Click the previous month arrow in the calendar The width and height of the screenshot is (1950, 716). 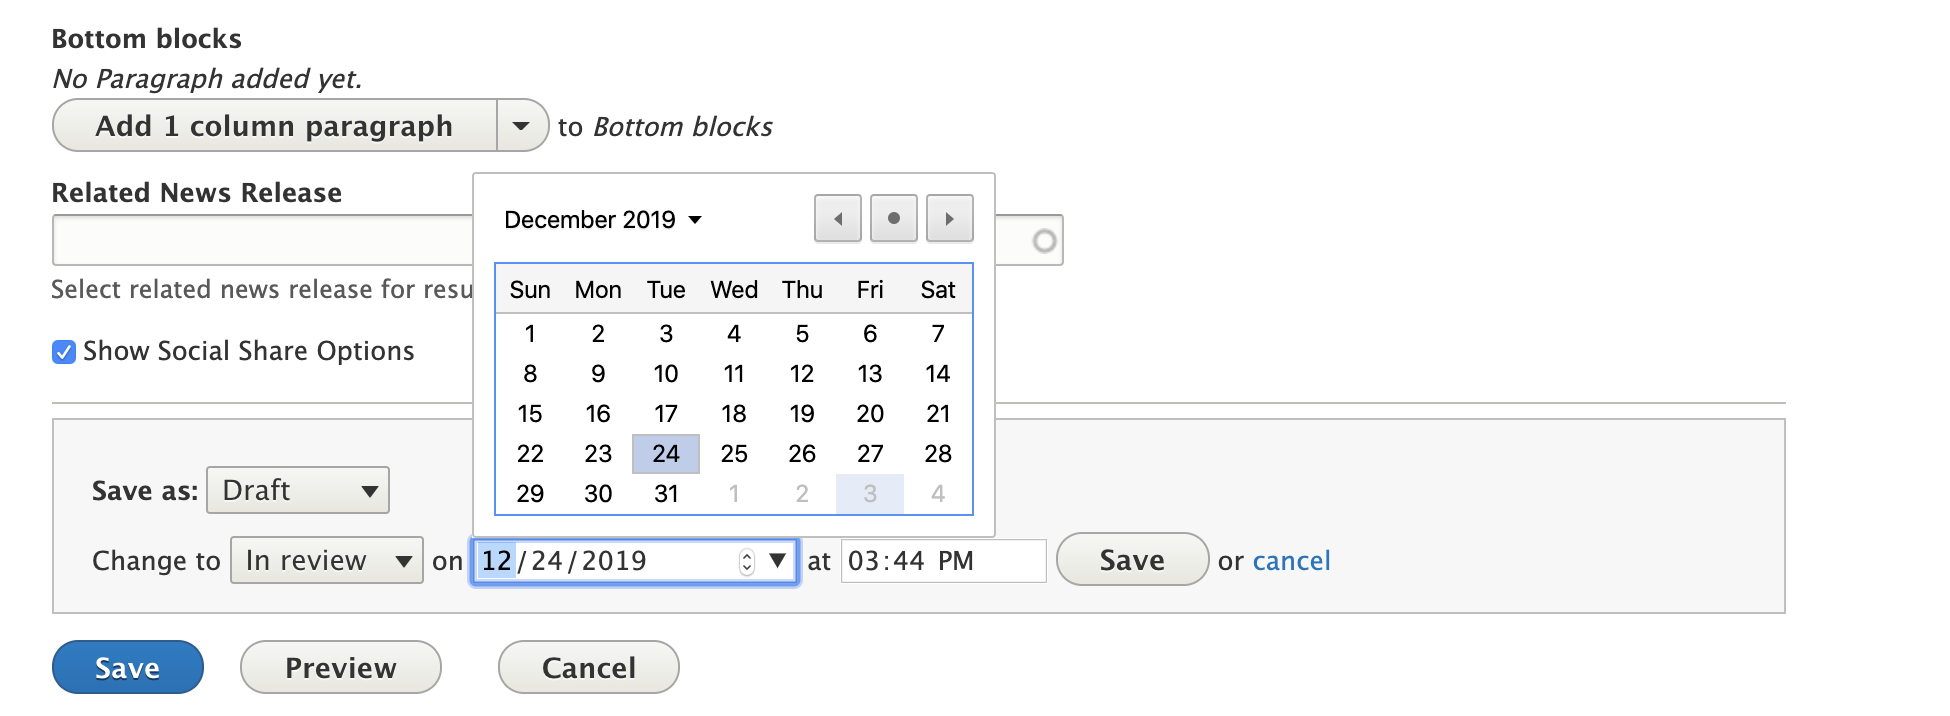(838, 218)
